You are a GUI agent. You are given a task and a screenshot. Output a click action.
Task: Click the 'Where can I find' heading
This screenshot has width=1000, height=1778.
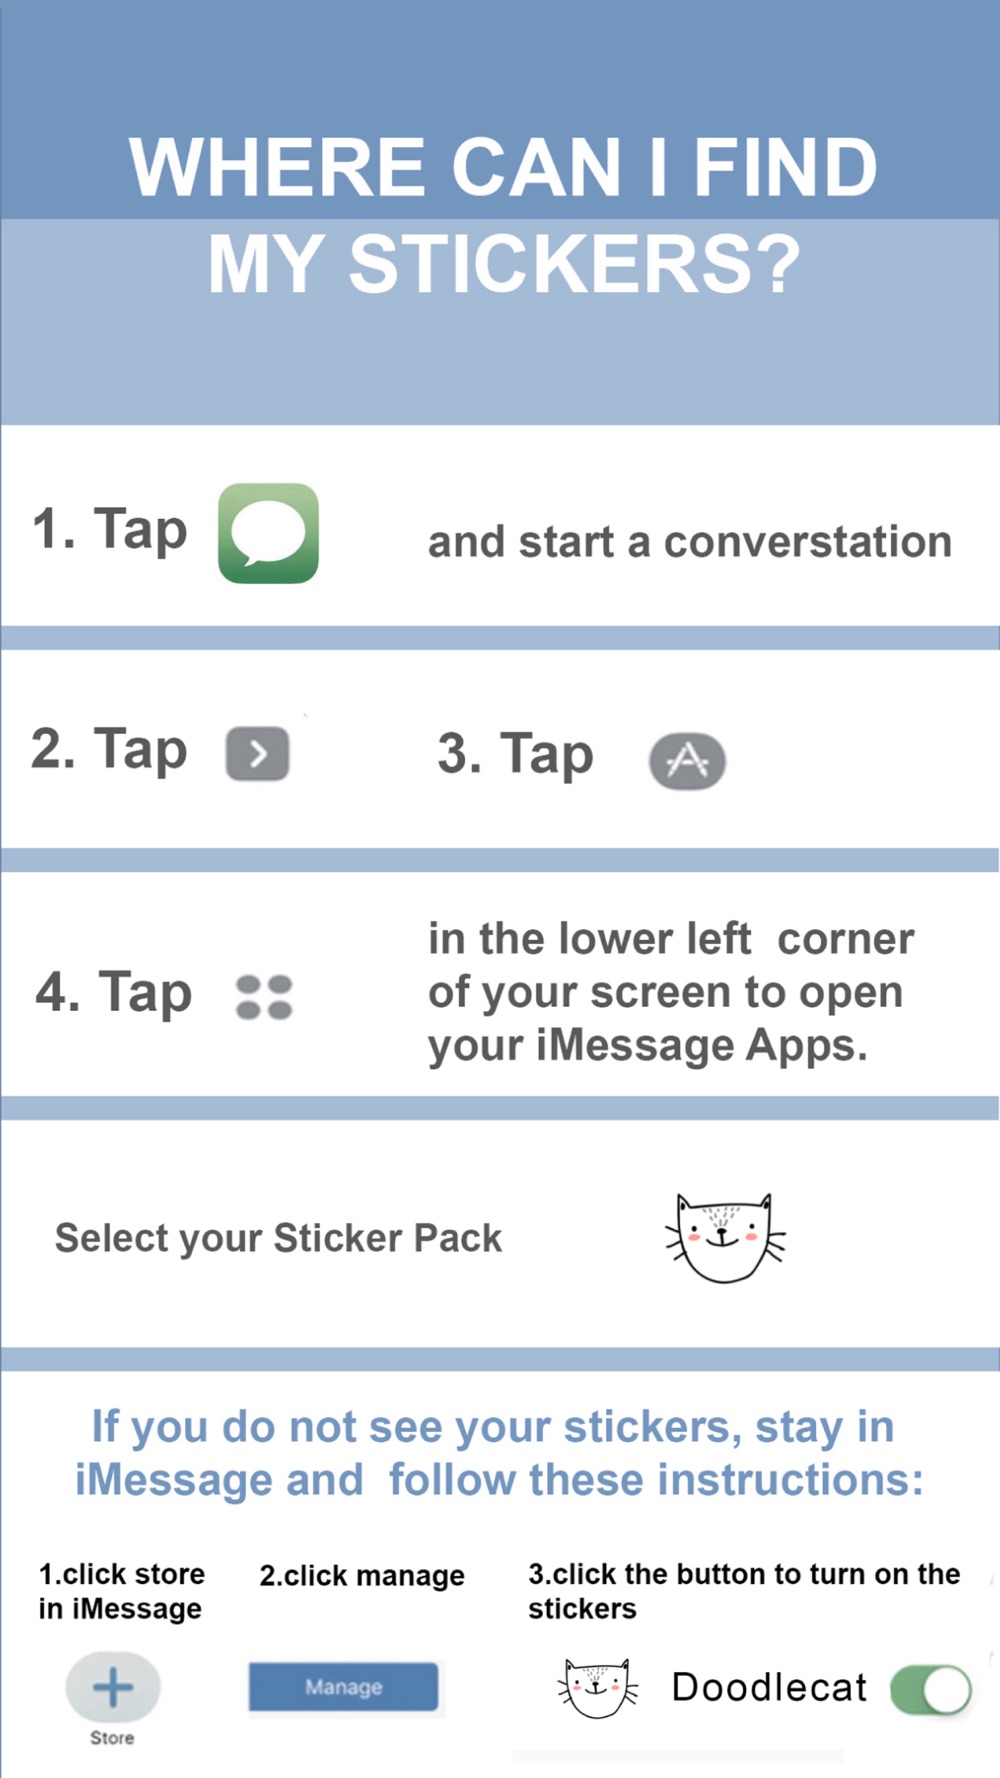[x=503, y=167]
